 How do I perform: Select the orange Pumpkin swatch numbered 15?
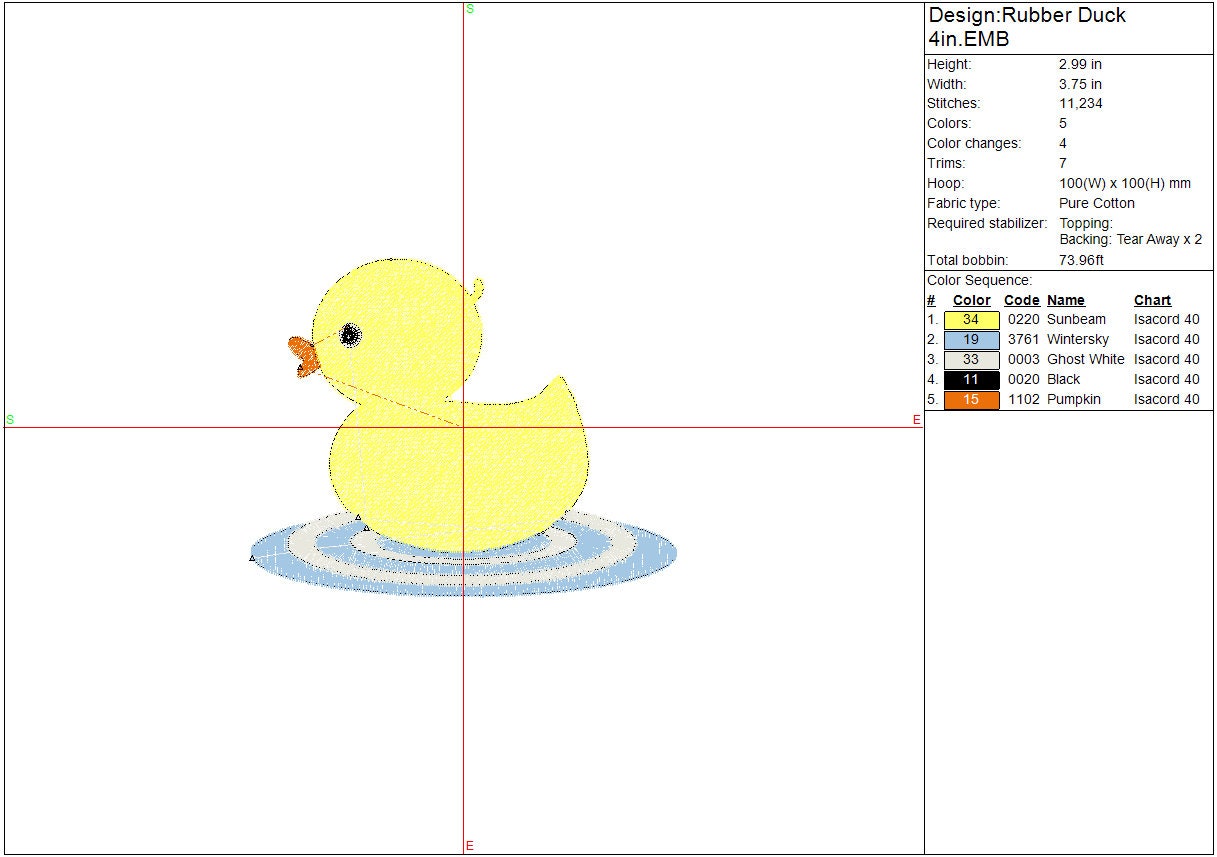click(971, 400)
